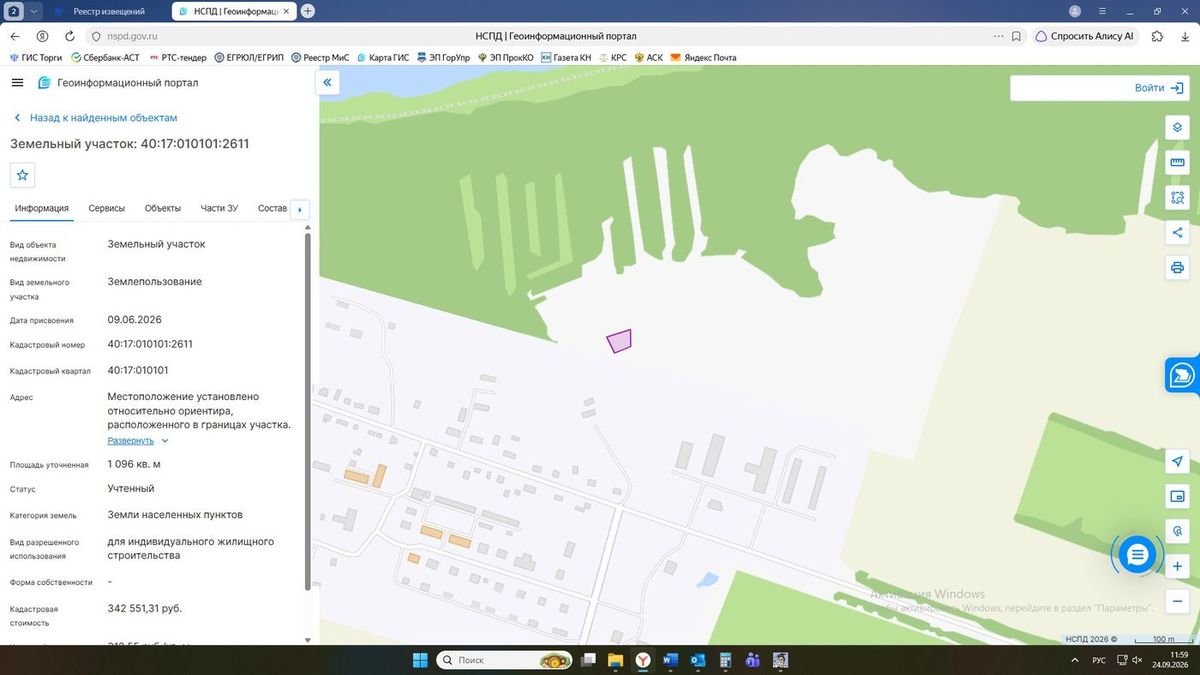Screen dimensions: 1200x675
Task: Open the browser tab list dropdown arrow
Action: pyautogui.click(x=35, y=11)
